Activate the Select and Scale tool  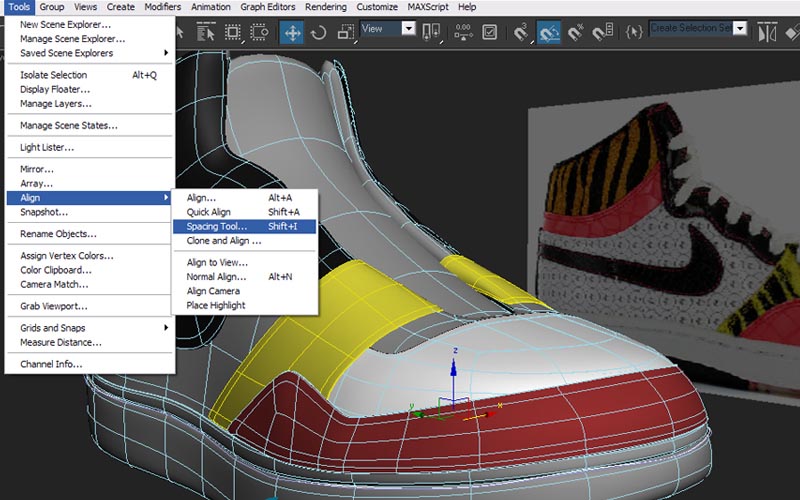pos(346,33)
